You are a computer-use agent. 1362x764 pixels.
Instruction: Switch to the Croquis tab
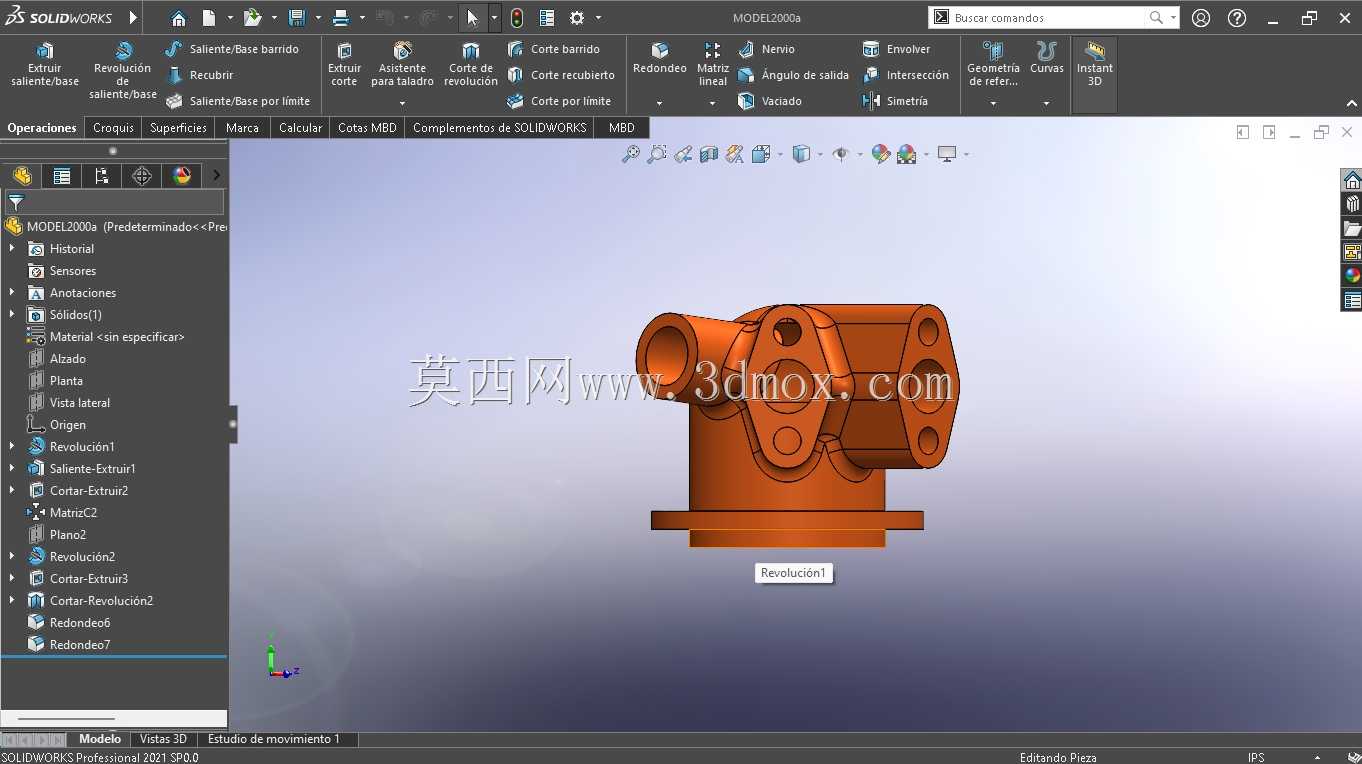click(113, 128)
